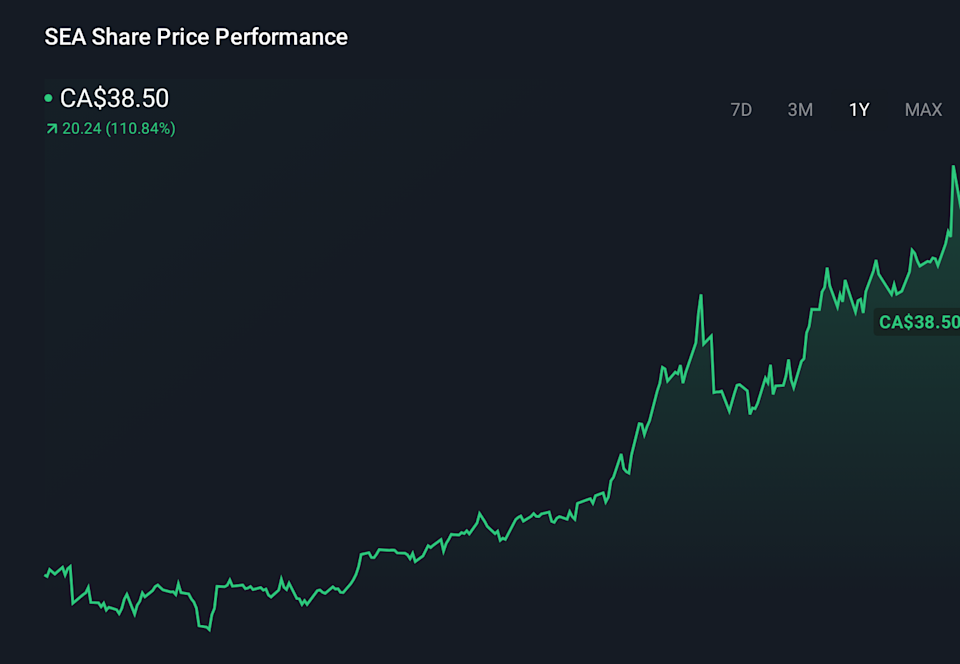Click the lowest dip of the chart line
960x664 pixels.
pyautogui.click(x=208, y=629)
